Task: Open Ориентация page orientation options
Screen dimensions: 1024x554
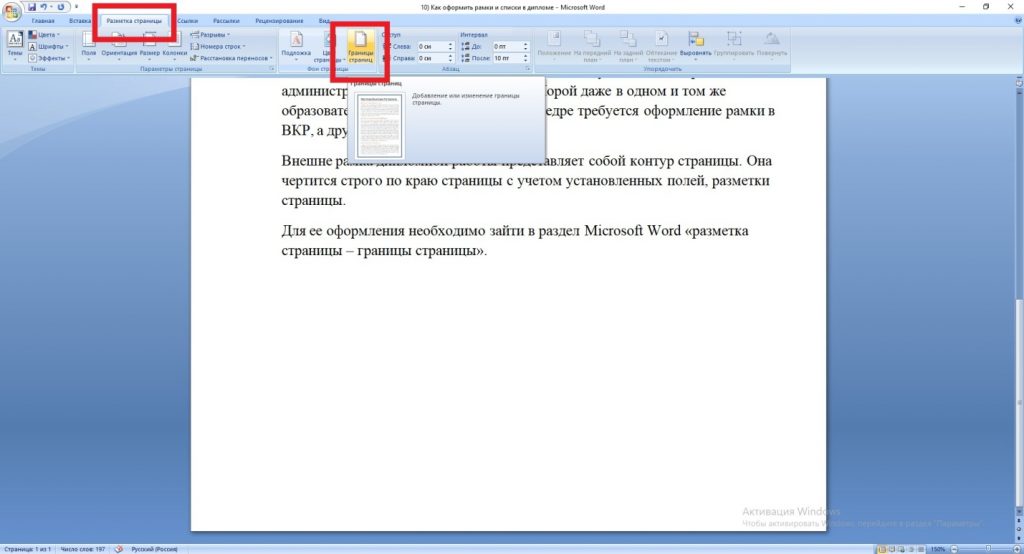Action: (118, 43)
